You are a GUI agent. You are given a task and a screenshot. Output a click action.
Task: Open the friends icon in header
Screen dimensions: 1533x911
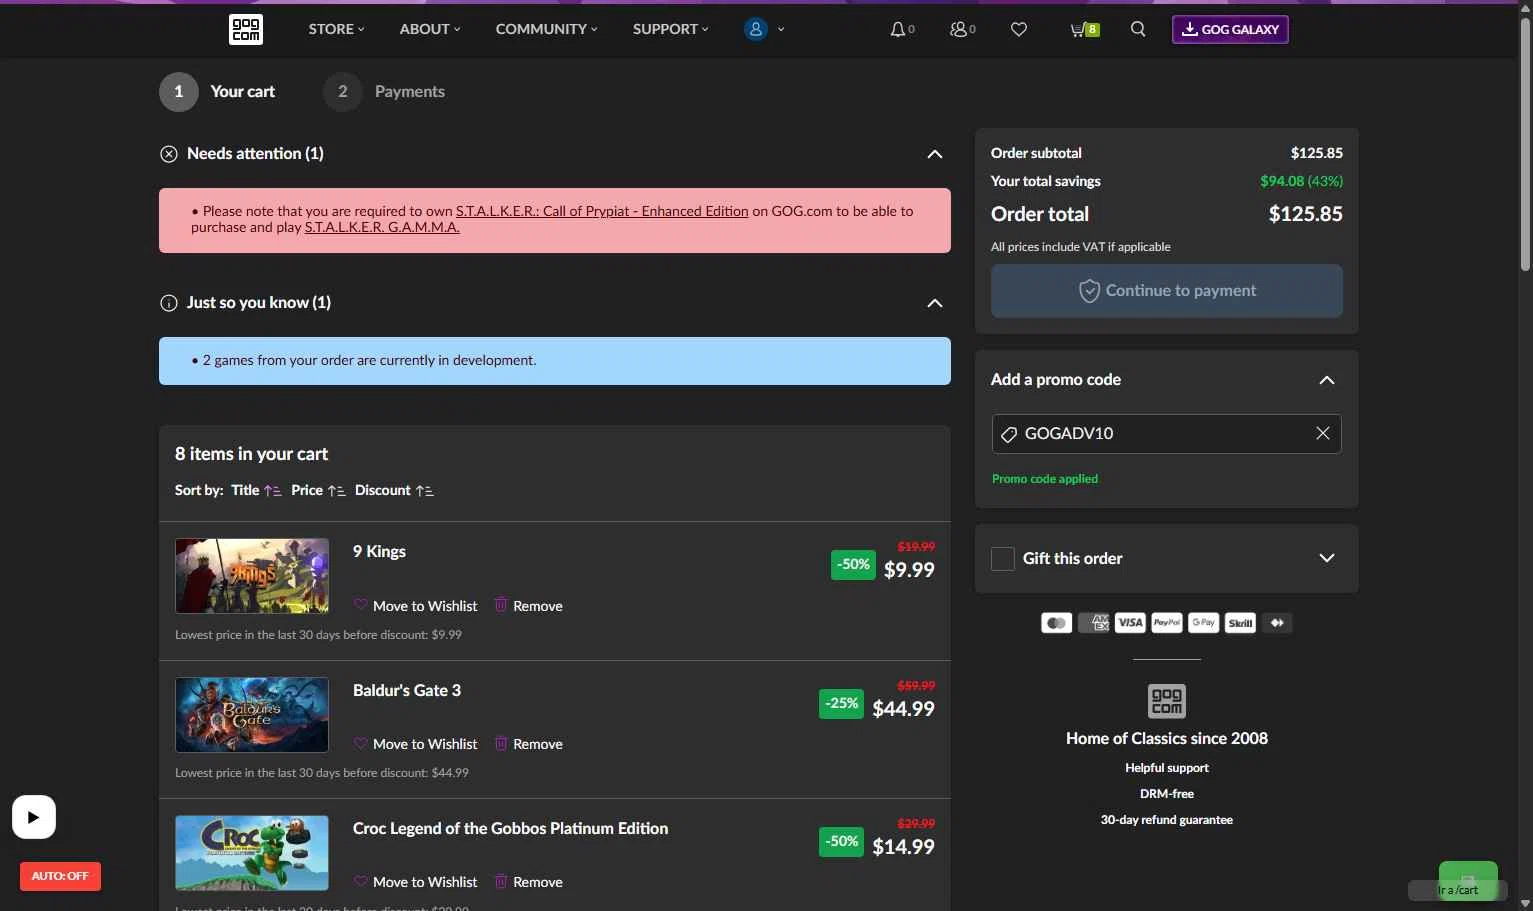pos(958,30)
